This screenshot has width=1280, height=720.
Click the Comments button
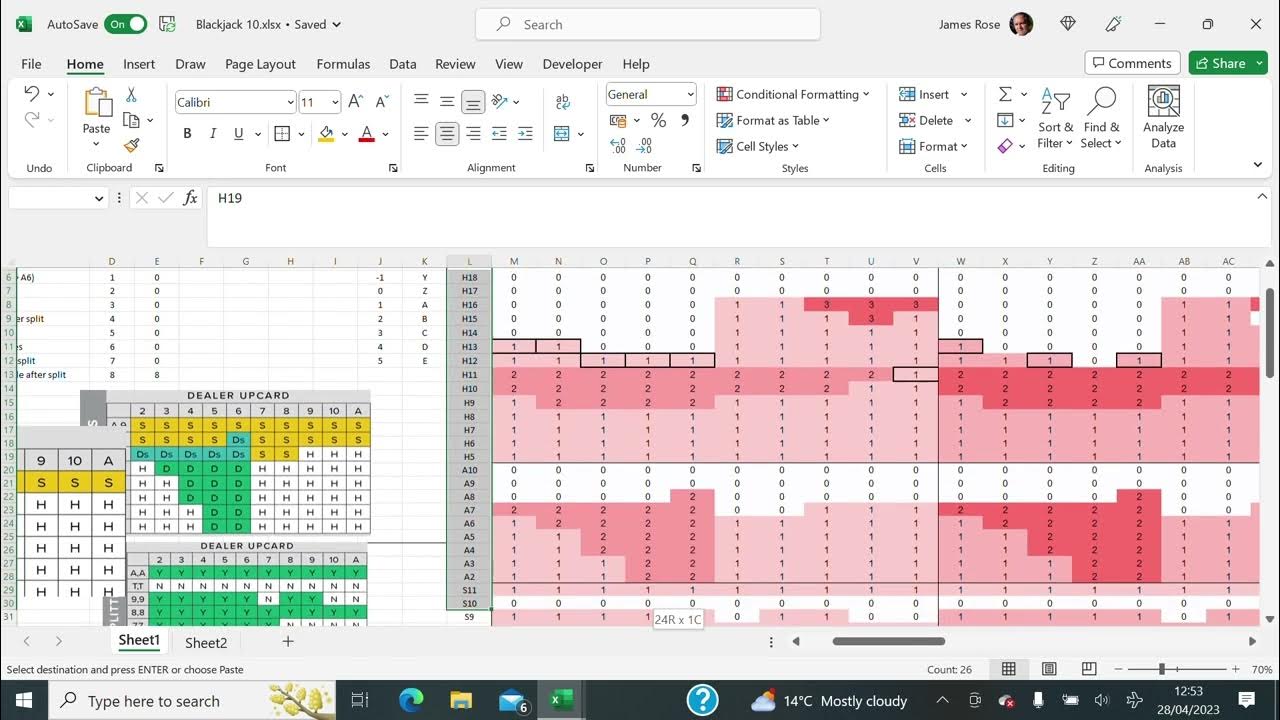click(x=1132, y=63)
